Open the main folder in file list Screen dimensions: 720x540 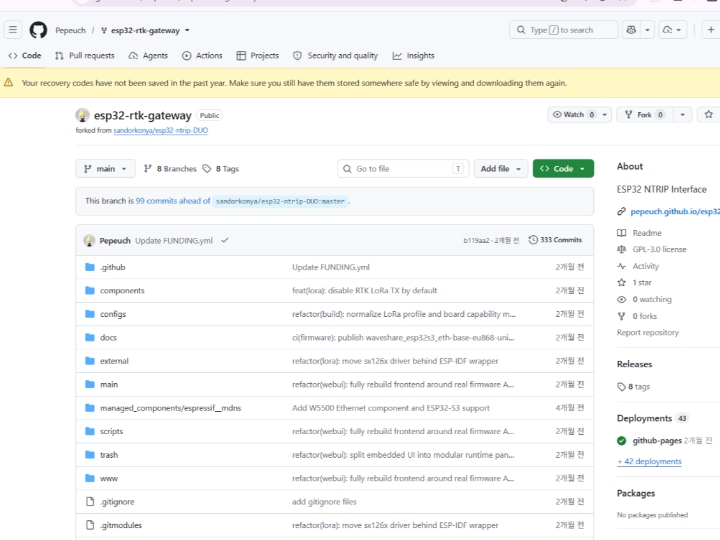click(x=109, y=384)
